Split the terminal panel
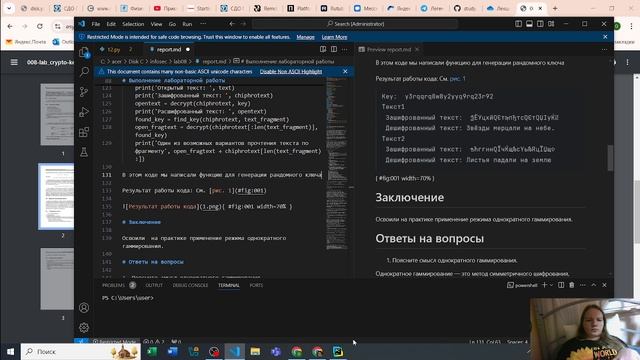Image resolution: width=640 pixels, height=360 pixels. click(561, 285)
